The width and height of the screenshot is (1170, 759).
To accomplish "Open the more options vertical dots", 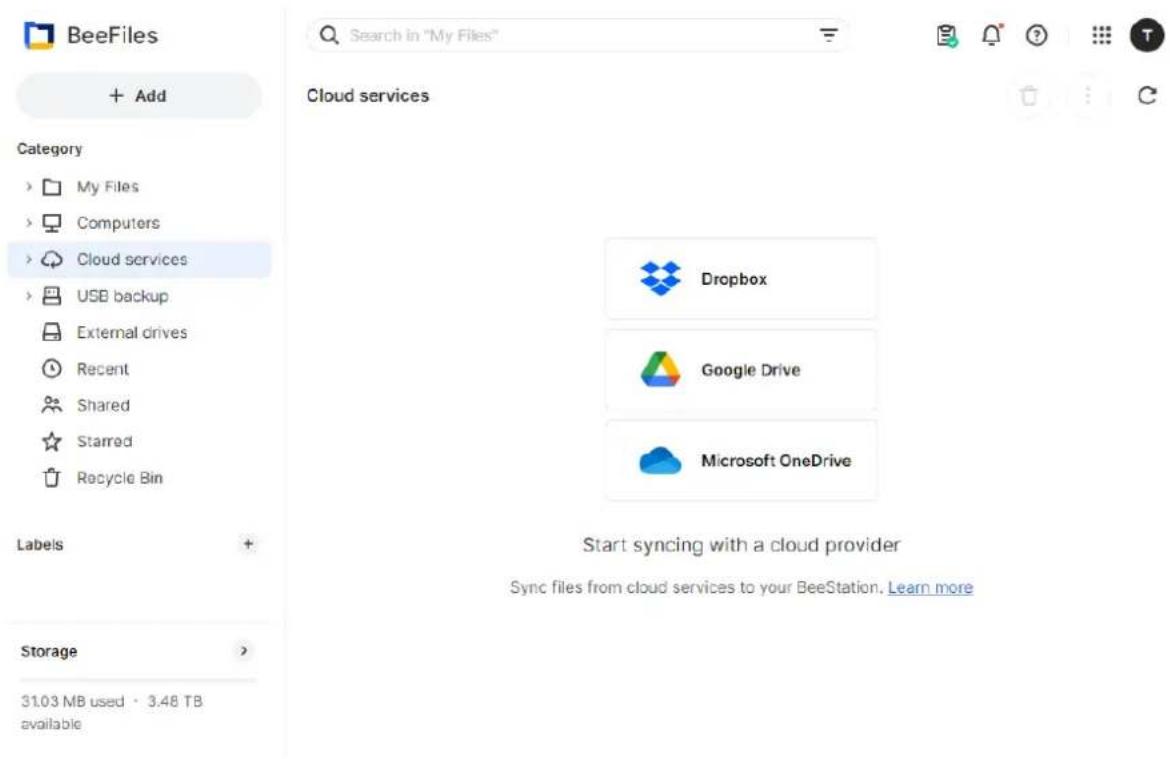I will point(1088,96).
